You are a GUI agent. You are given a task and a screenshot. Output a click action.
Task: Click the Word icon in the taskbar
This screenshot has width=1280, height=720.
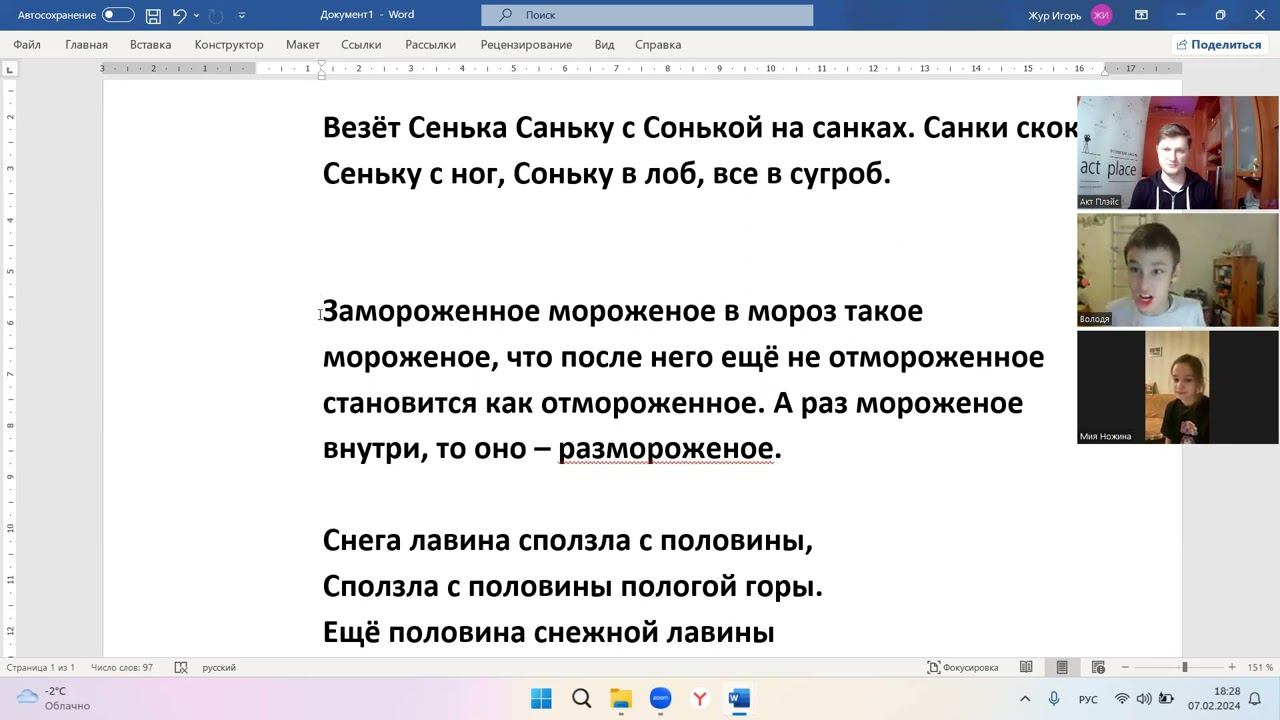tap(739, 698)
